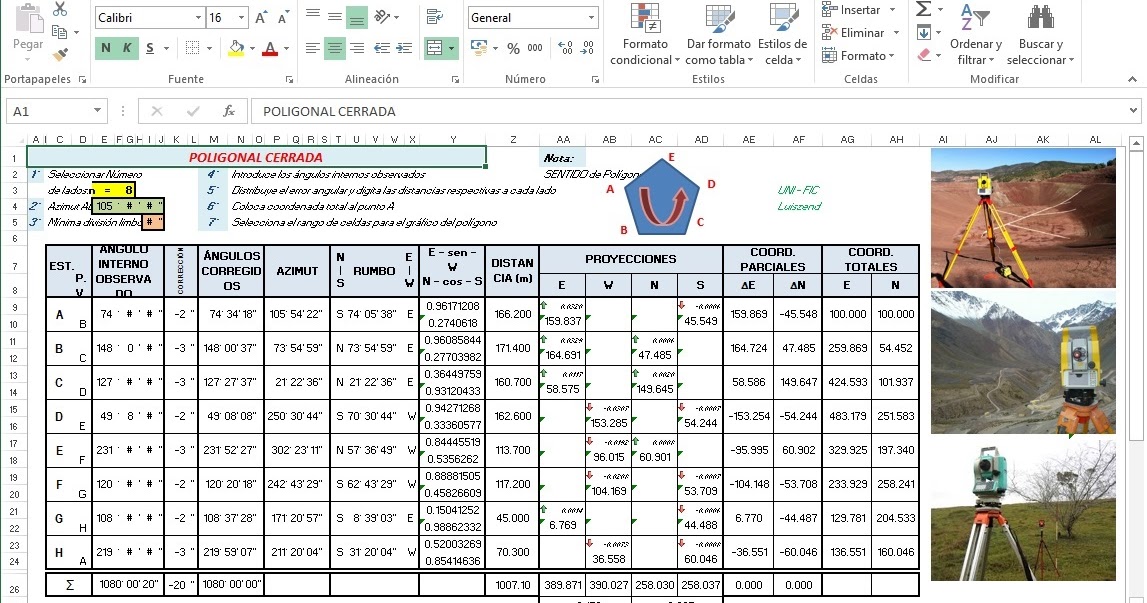Decrease font size with the small A icon
1147x603 pixels.
click(x=284, y=18)
